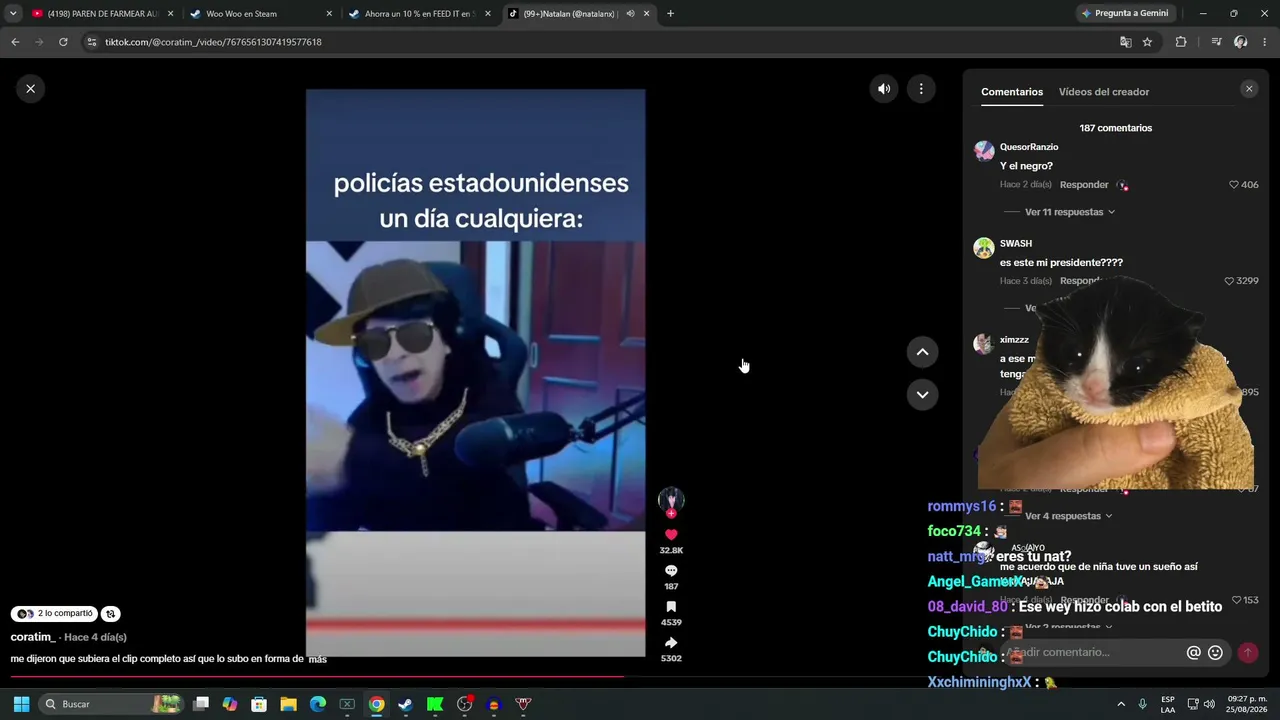This screenshot has height=720, width=1280.
Task: Expand Ver 11 respuestas under QuesorRanzio
Action: (x=1070, y=212)
